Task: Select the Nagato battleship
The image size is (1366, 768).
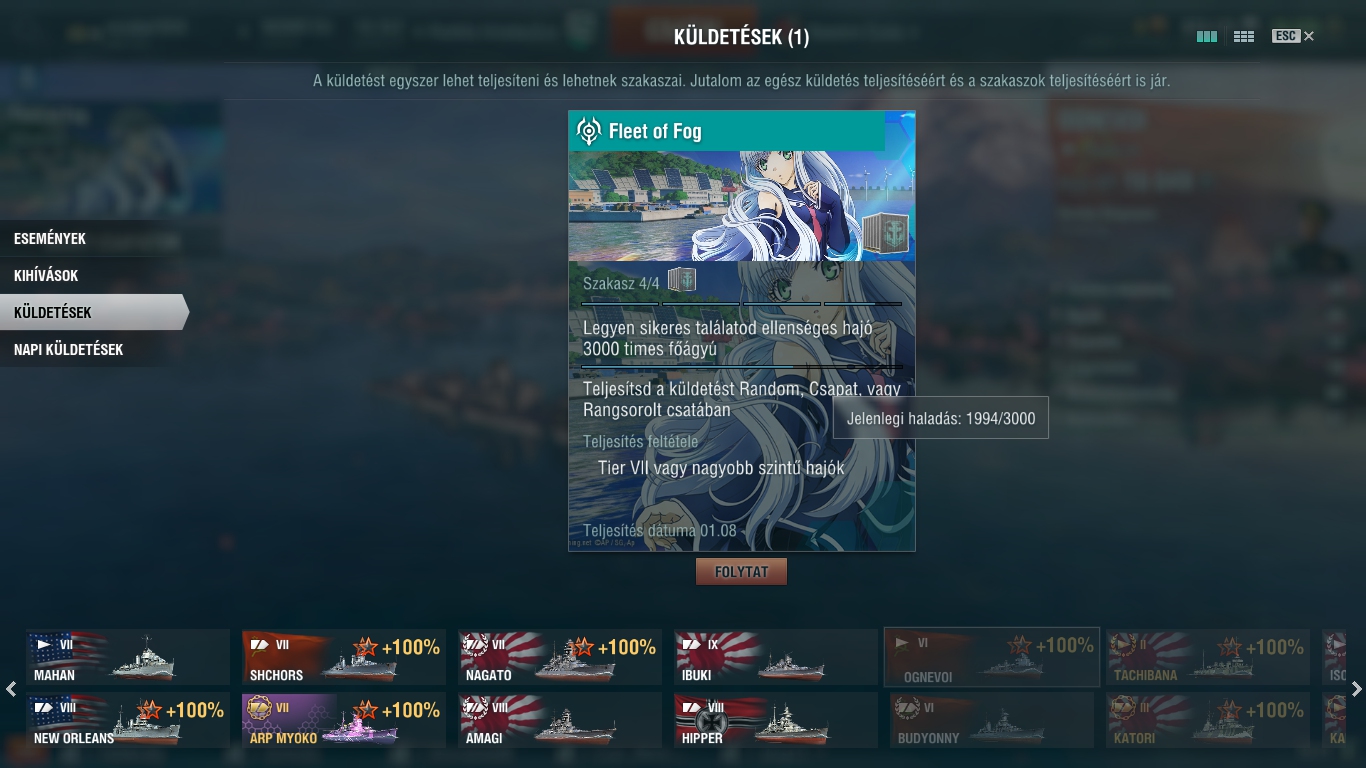Action: click(560, 657)
